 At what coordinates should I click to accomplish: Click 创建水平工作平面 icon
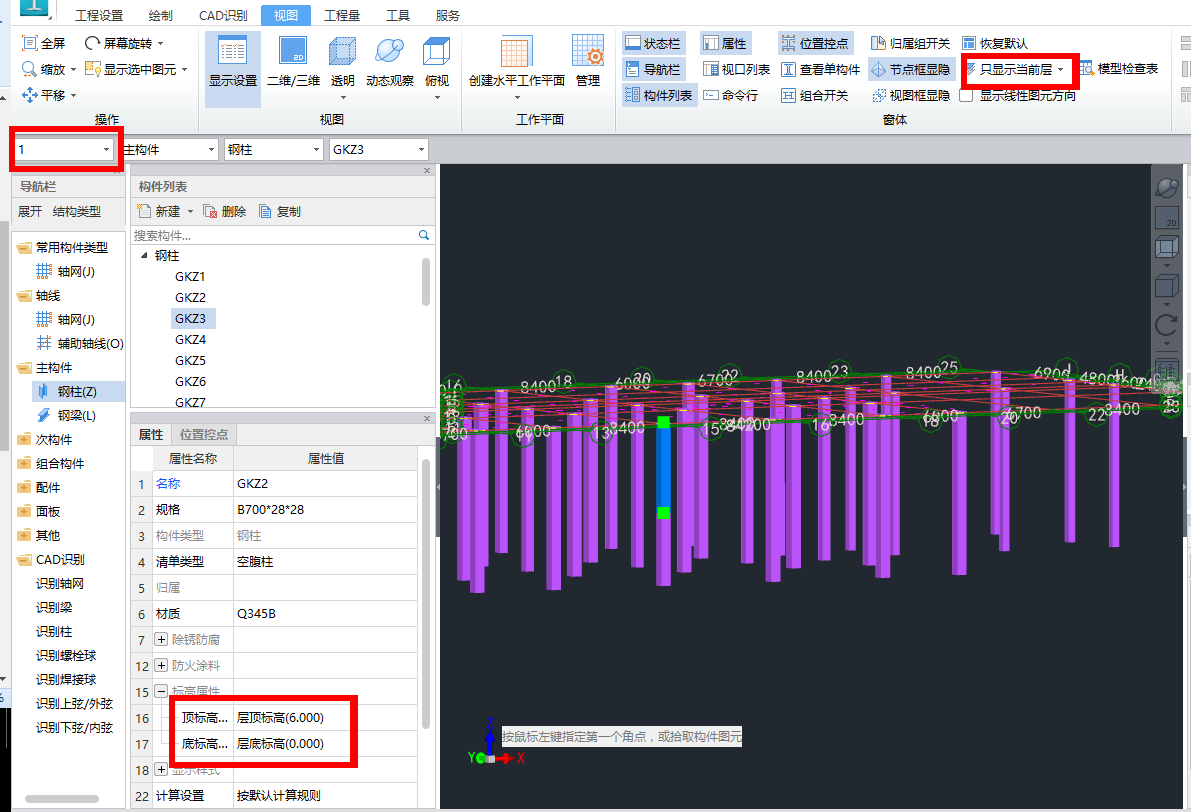coord(515,53)
